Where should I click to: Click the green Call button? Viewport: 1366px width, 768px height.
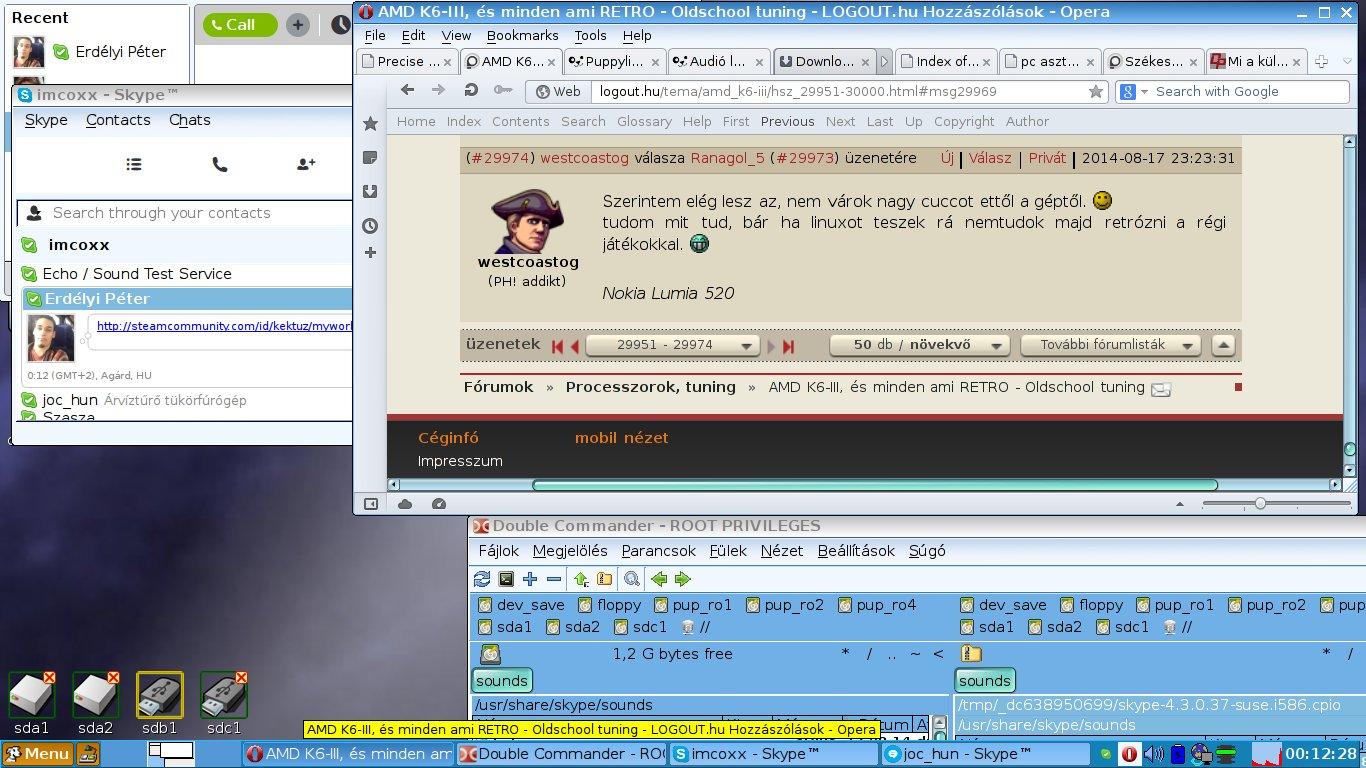click(x=240, y=25)
